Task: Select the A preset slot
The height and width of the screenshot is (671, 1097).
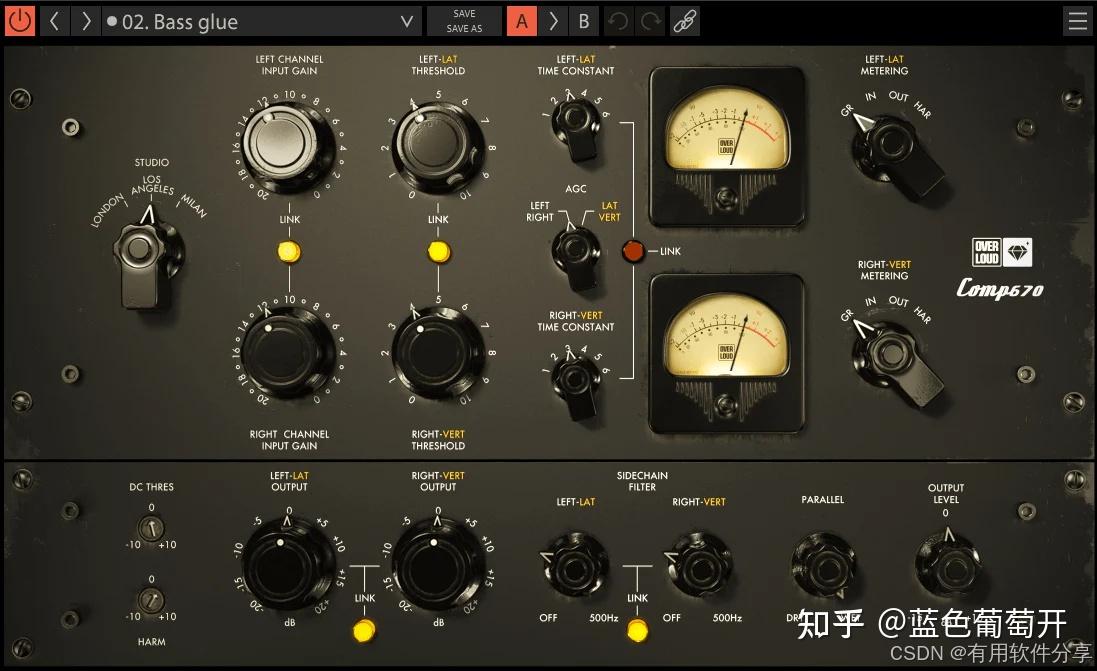Action: click(x=522, y=20)
